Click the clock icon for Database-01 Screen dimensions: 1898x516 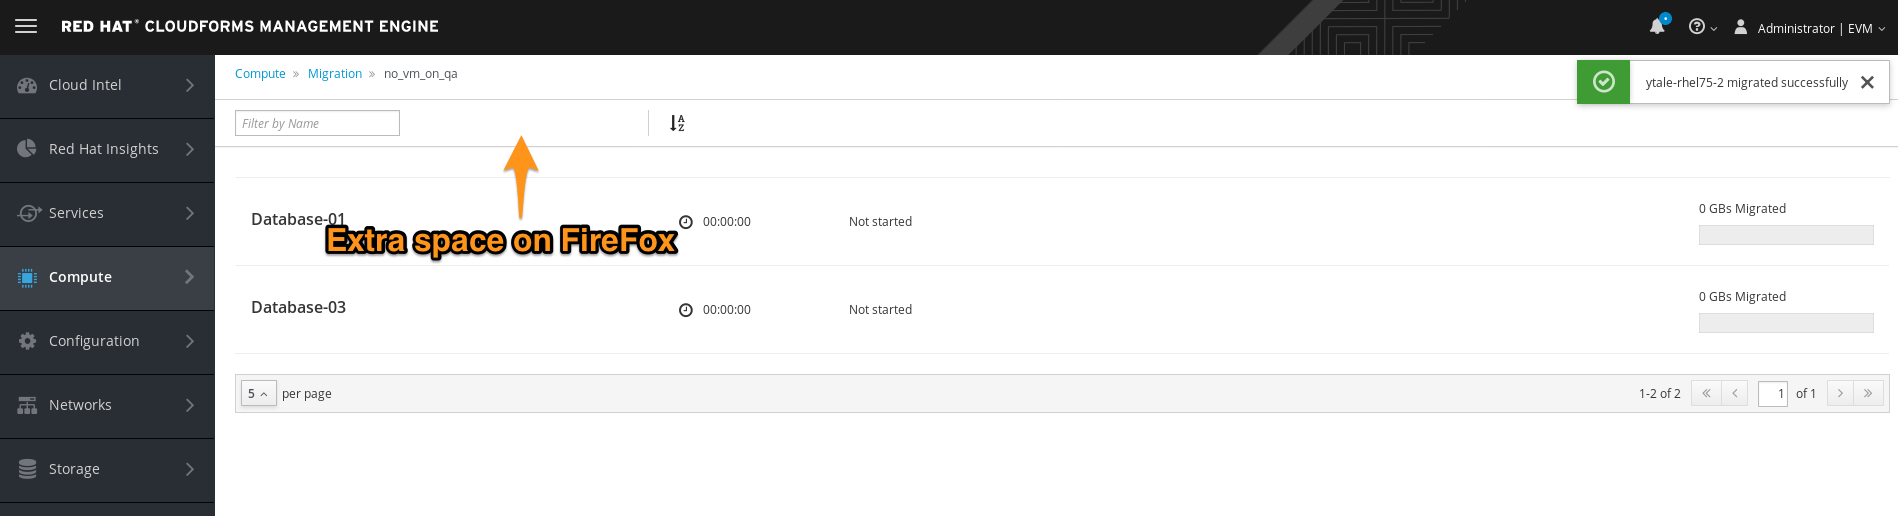[686, 222]
